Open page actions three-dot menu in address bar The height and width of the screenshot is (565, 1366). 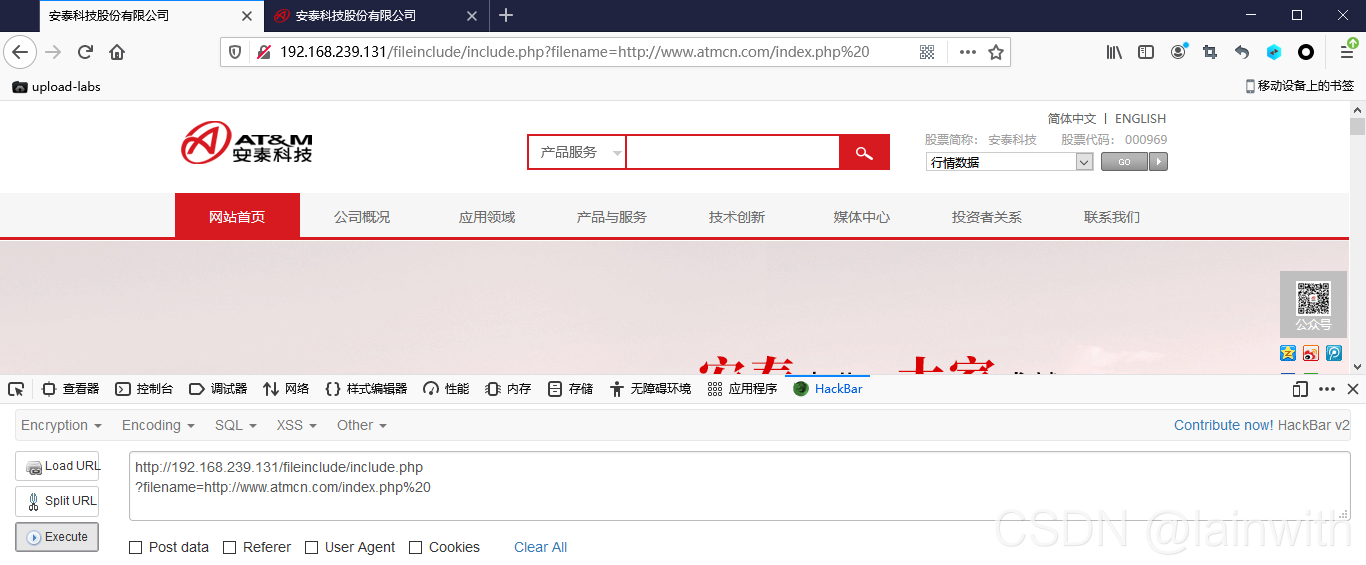967,52
